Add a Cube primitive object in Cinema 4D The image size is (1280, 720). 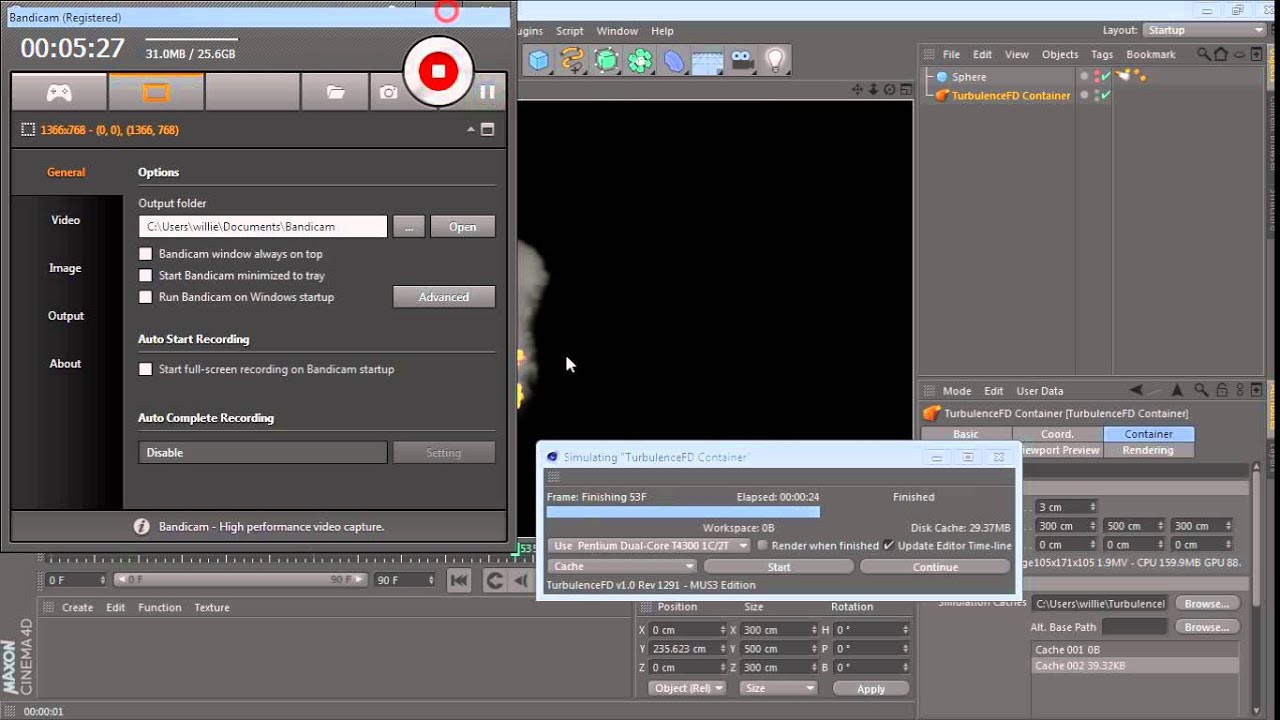point(539,61)
